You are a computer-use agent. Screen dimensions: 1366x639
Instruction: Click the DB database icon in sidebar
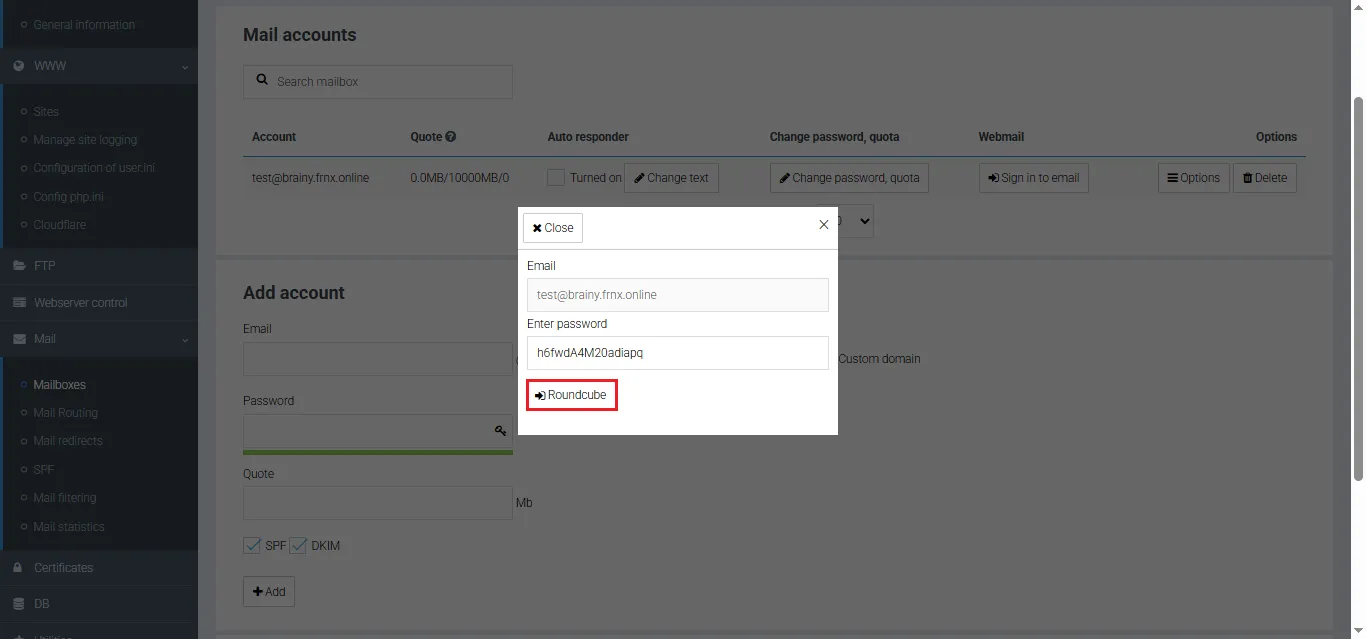point(18,604)
